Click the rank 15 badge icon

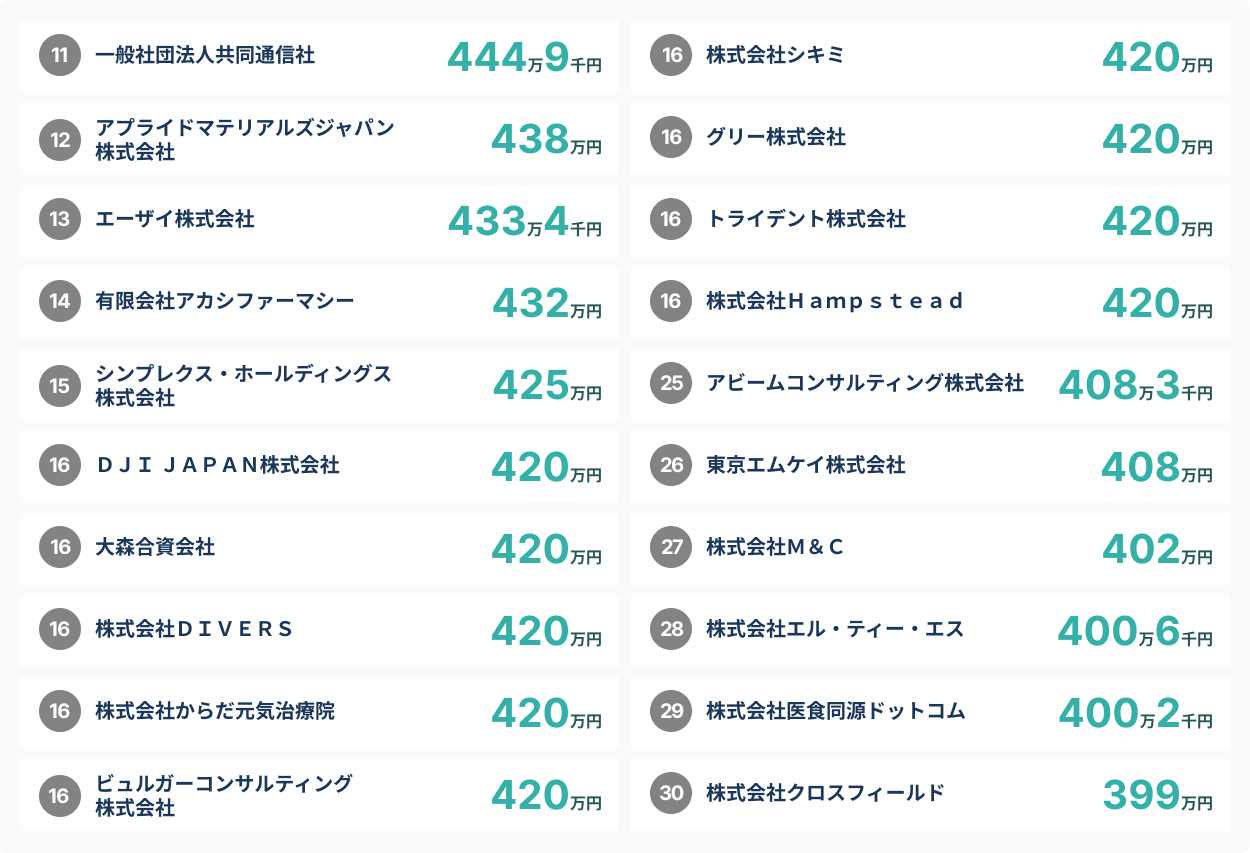(60, 385)
